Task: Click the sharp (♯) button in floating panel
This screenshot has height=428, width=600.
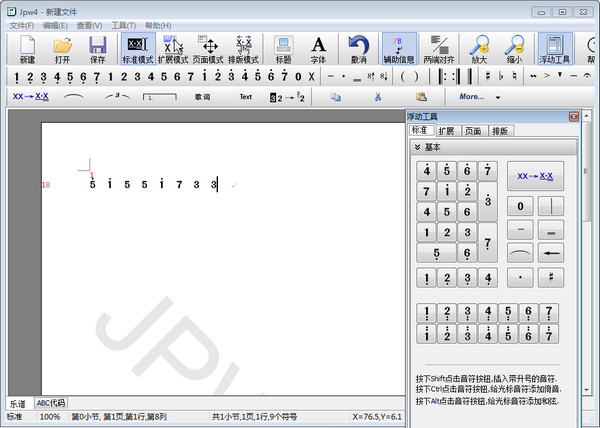Action: tap(551, 277)
